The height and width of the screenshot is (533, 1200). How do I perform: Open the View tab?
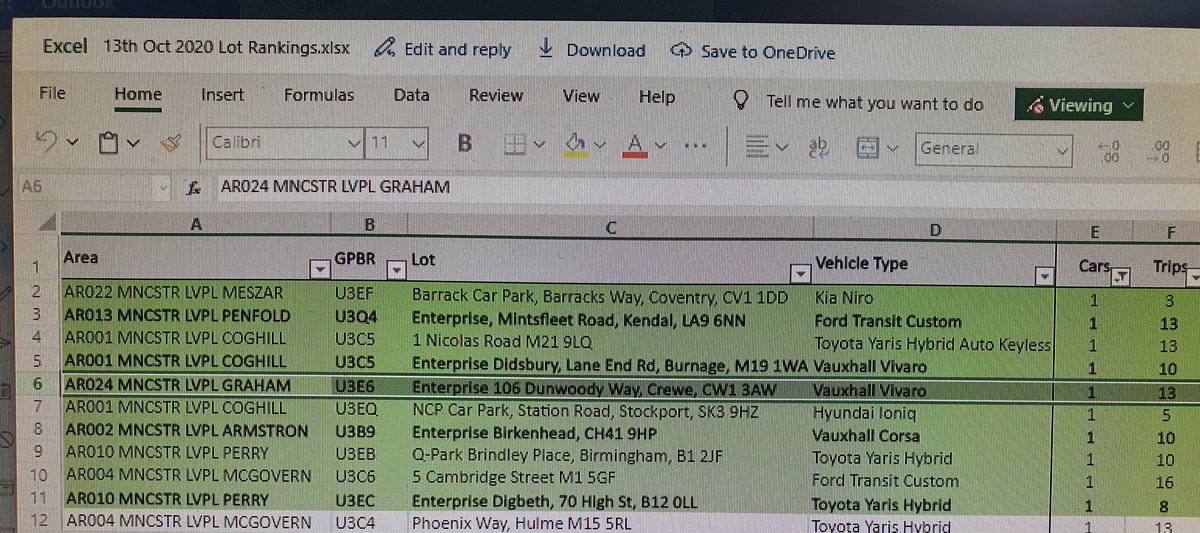[580, 97]
